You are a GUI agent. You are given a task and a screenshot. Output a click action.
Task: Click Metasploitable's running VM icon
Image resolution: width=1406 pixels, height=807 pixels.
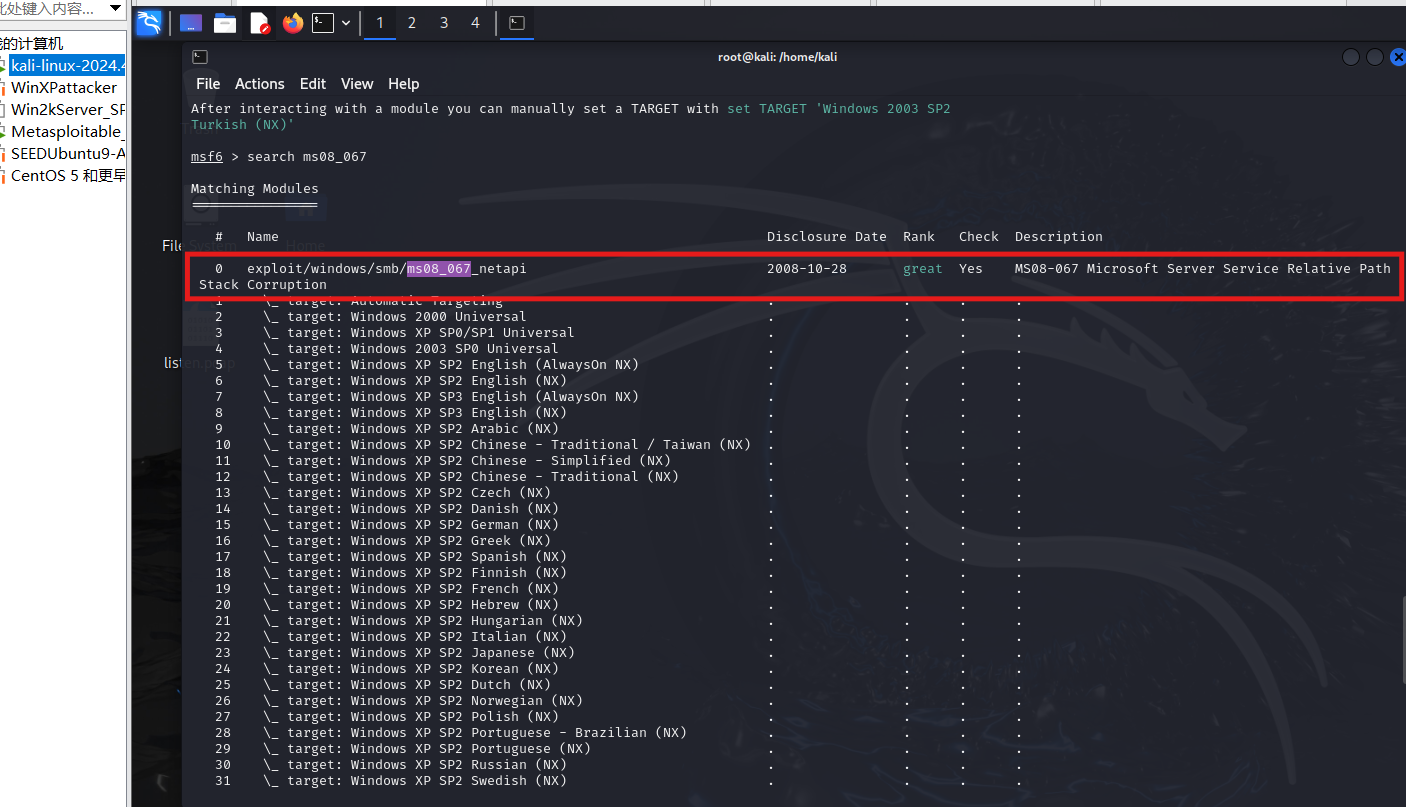[x=3, y=132]
